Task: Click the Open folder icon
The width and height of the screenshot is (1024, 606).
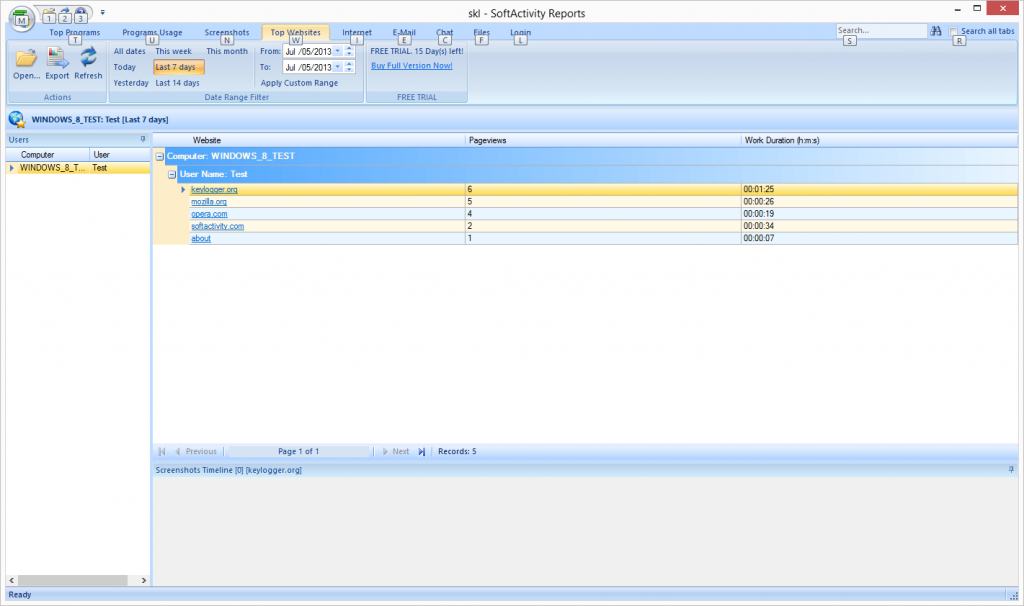Action: click(26, 58)
